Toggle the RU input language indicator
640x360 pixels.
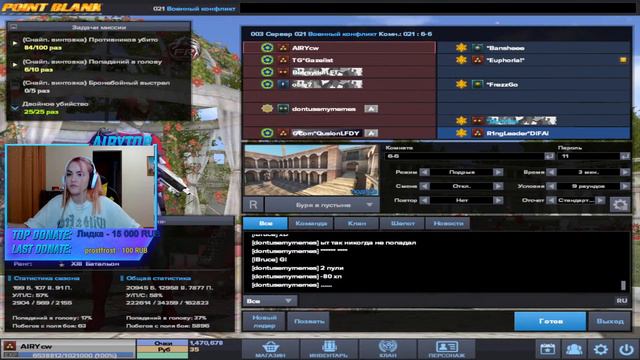[622, 301]
